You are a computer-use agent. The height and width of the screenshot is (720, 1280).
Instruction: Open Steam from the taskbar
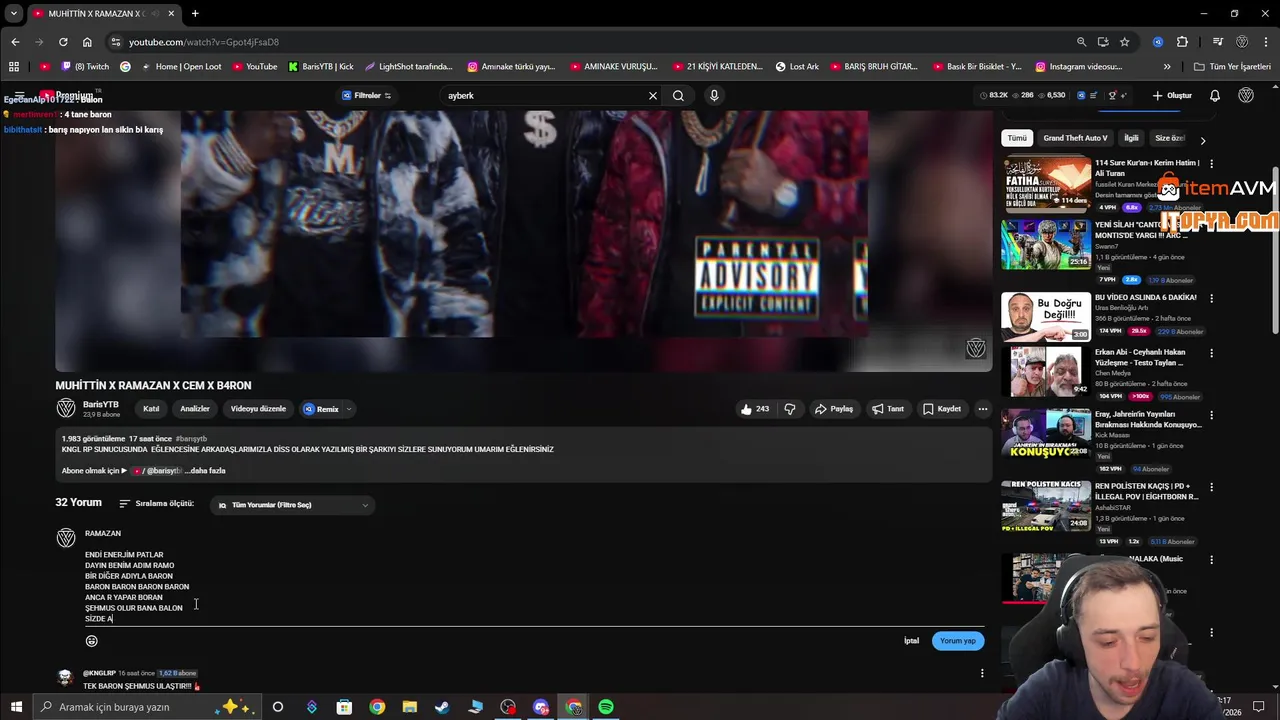pos(442,707)
